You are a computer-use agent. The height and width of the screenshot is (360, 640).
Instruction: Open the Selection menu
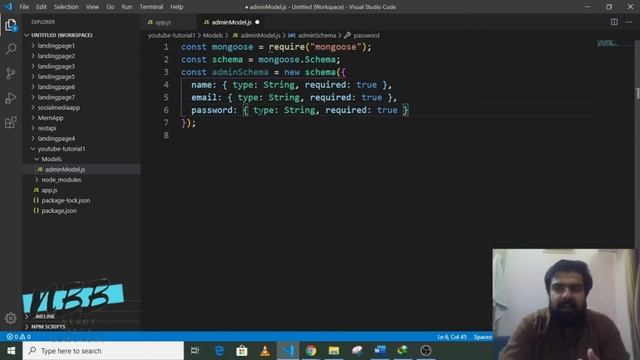pyautogui.click(x=66, y=7)
